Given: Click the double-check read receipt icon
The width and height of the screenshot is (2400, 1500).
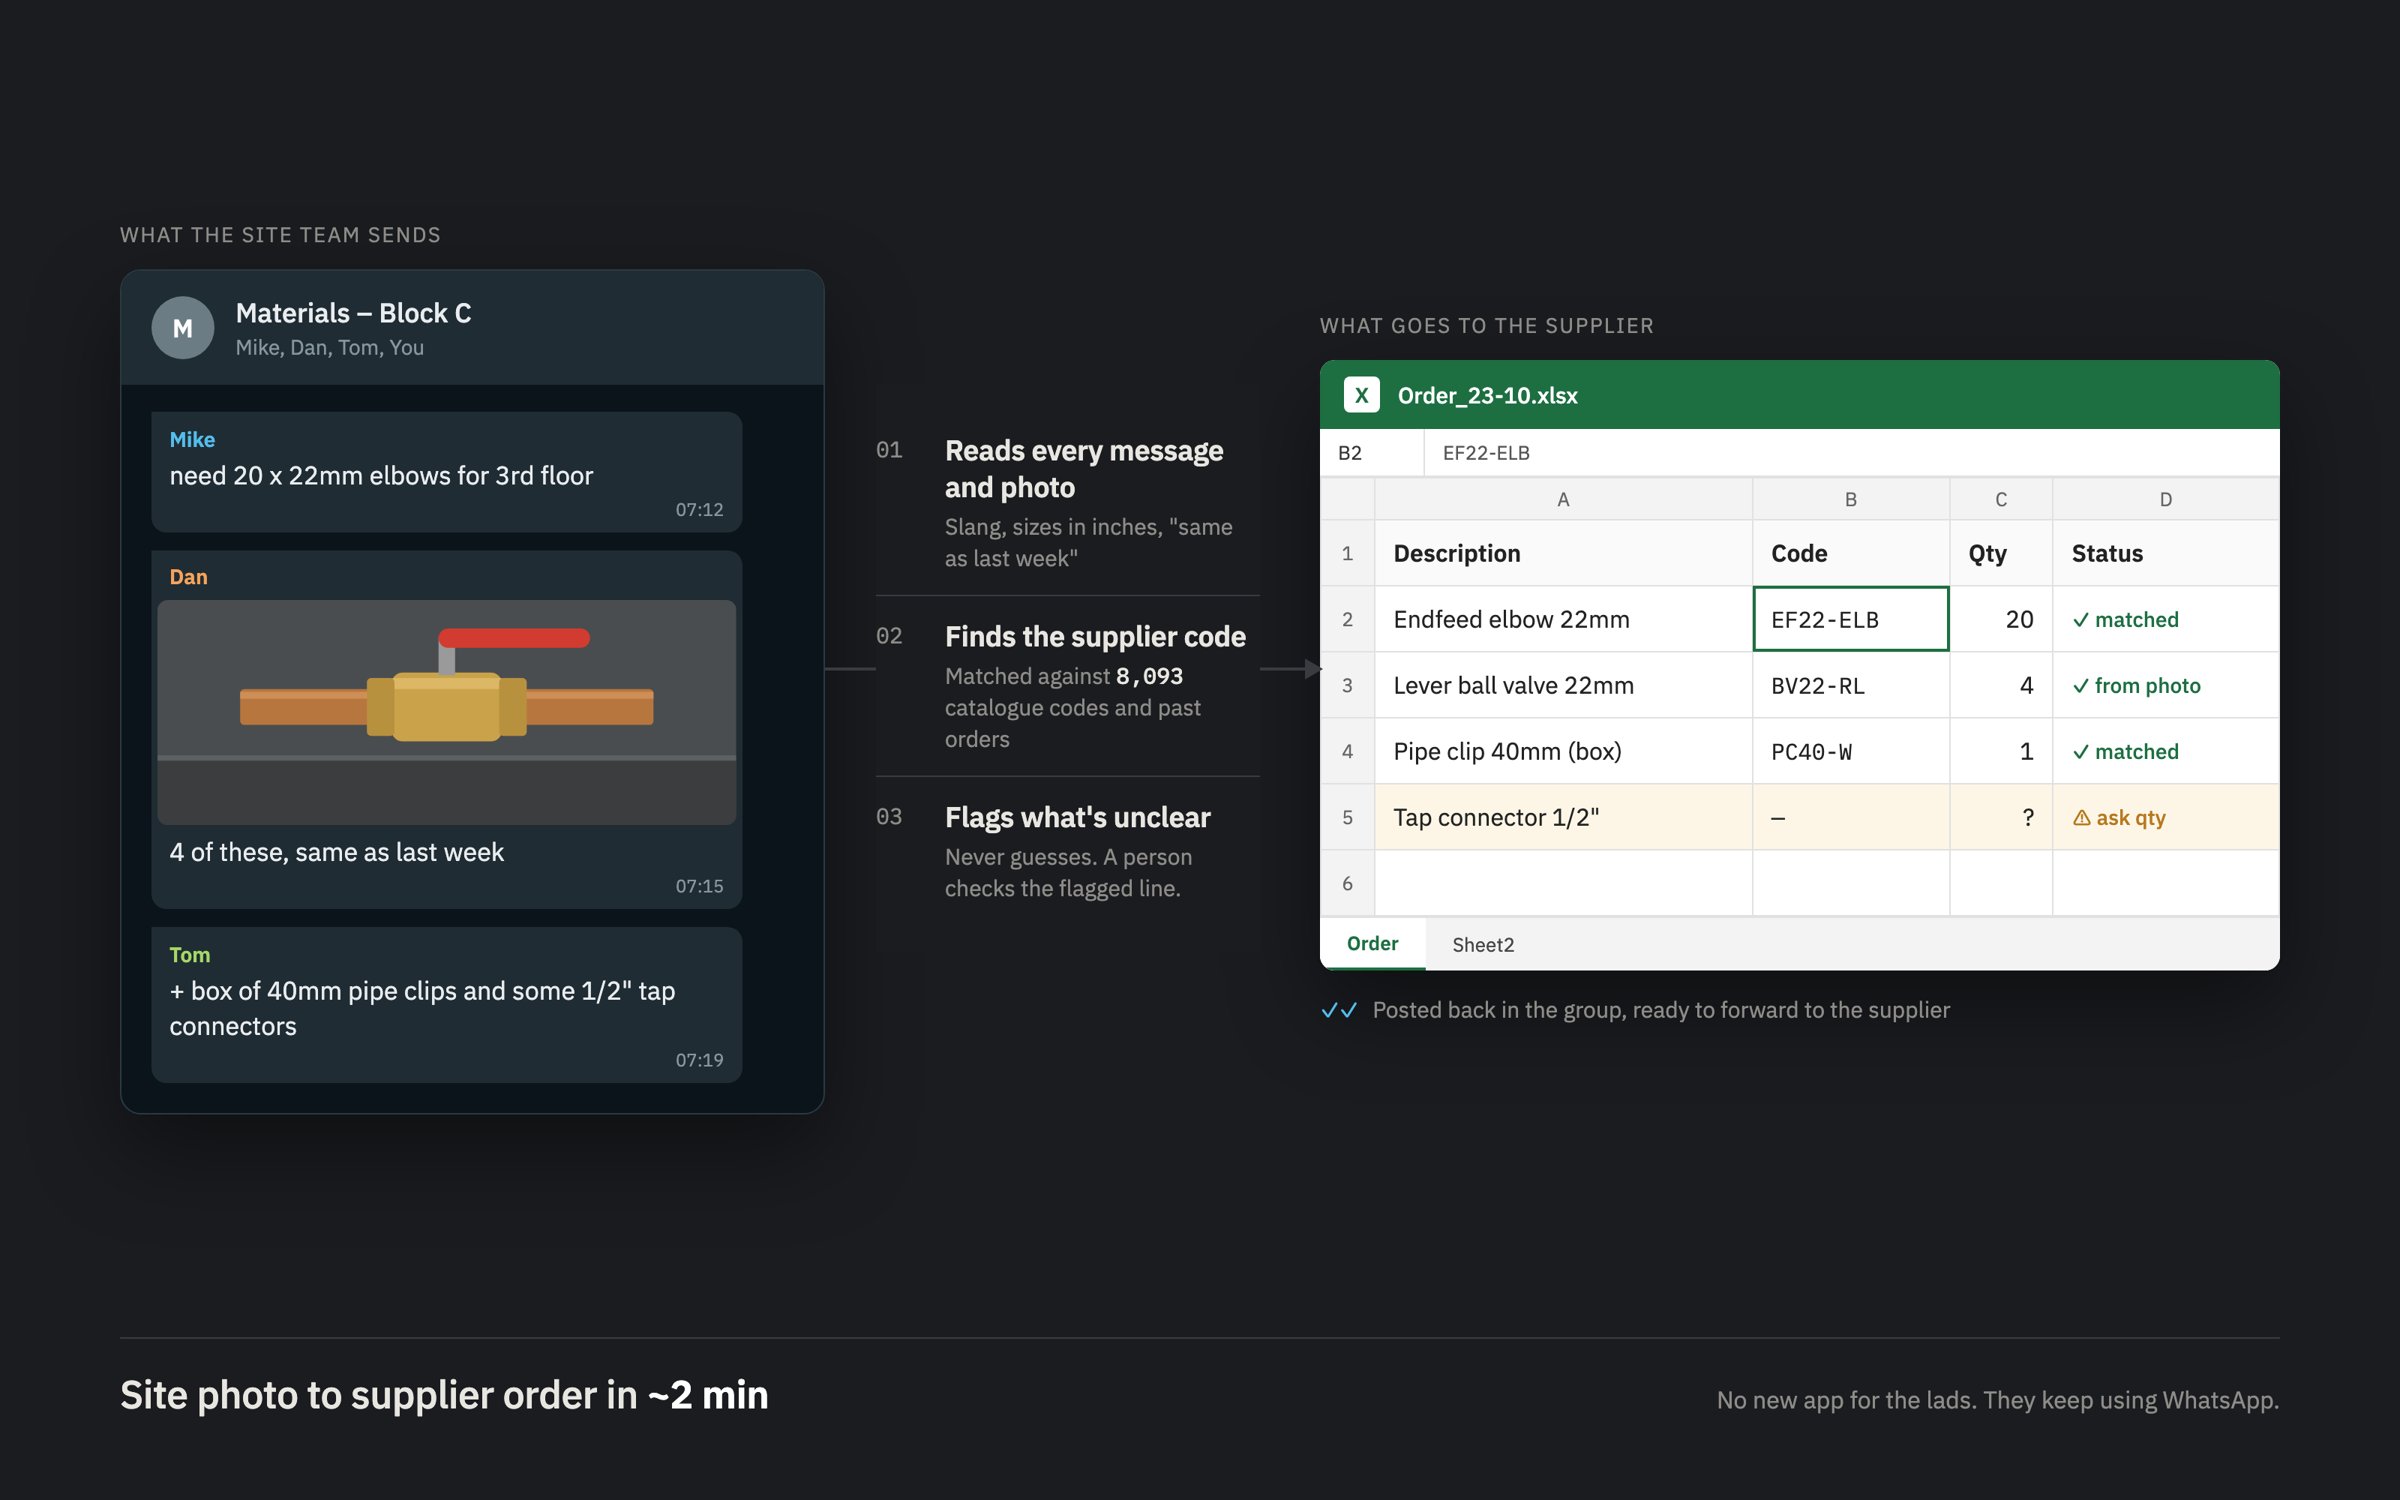Looking at the screenshot, I should point(1339,1010).
